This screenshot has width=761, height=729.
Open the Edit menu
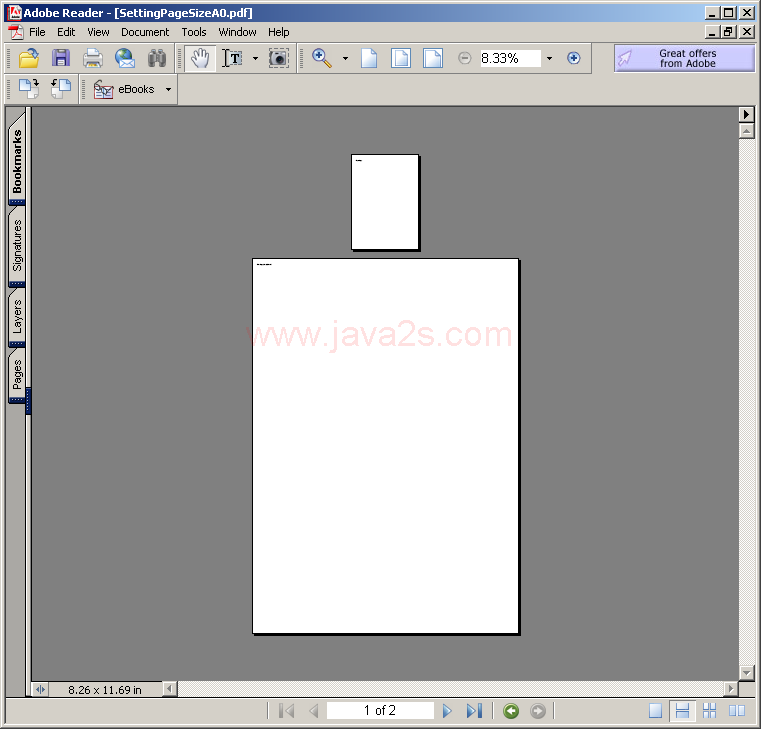pyautogui.click(x=66, y=32)
